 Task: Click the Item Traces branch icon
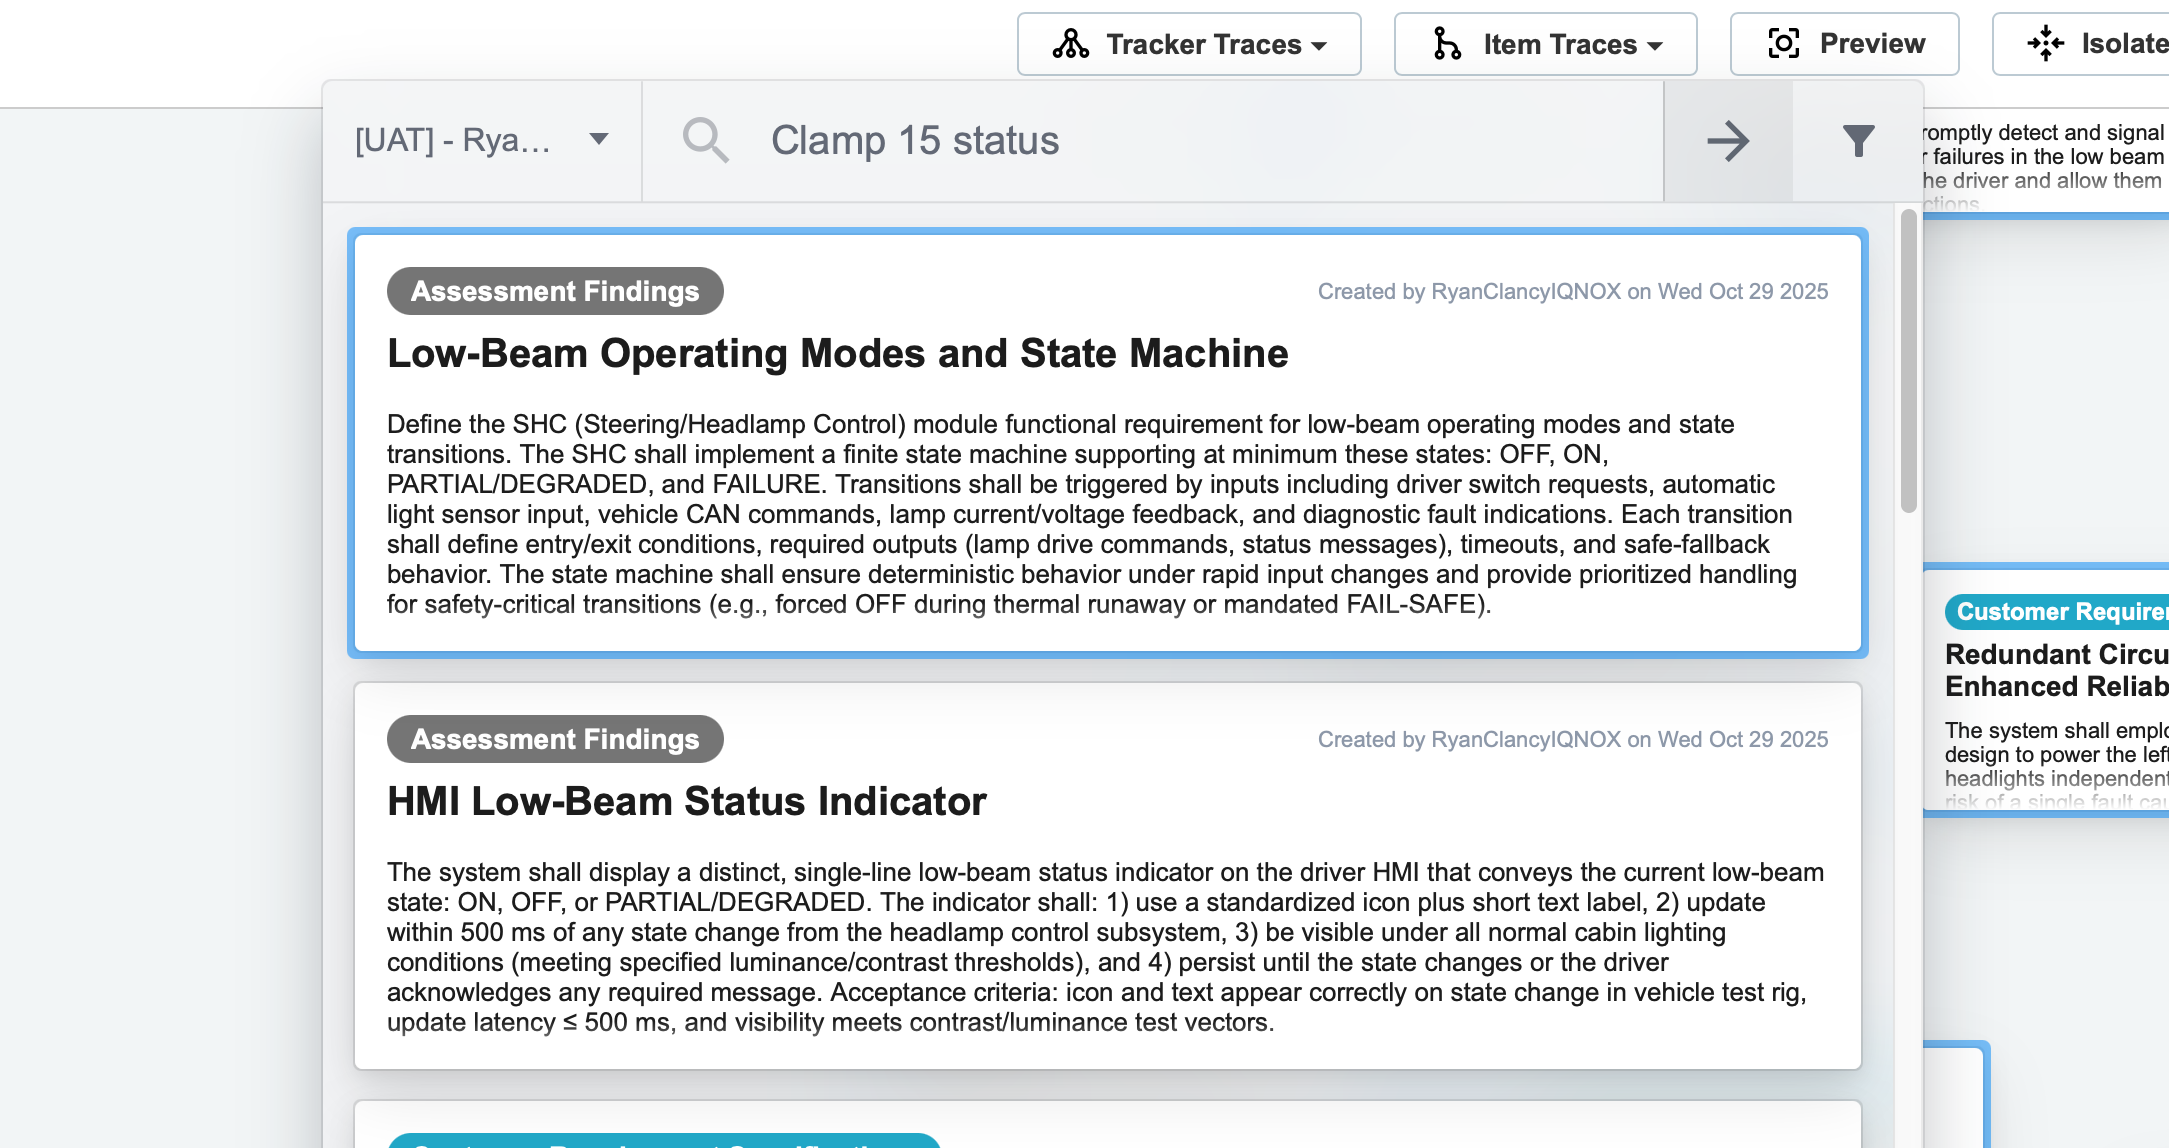pyautogui.click(x=1446, y=44)
